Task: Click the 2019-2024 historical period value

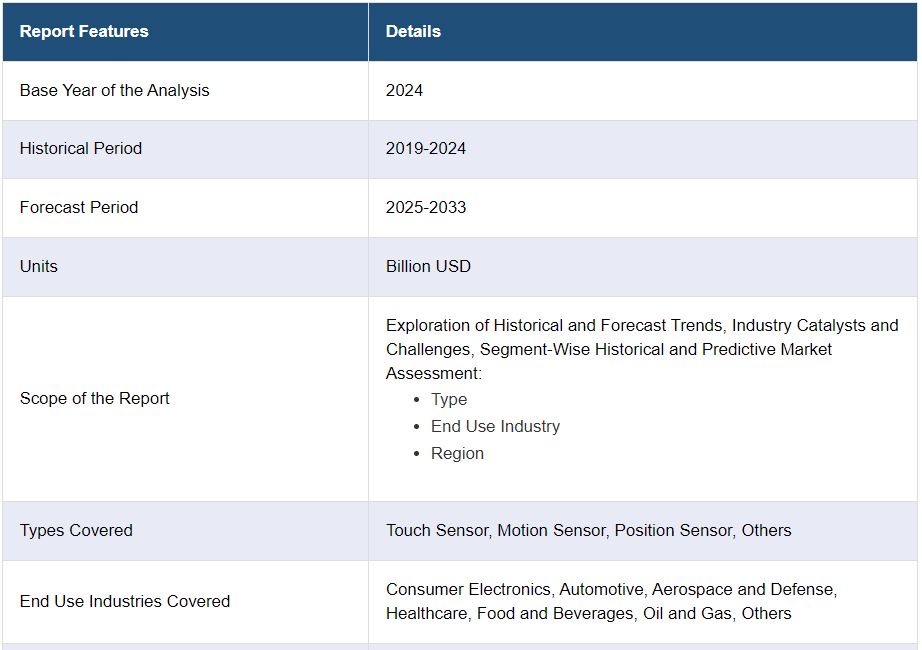Action: (x=426, y=148)
